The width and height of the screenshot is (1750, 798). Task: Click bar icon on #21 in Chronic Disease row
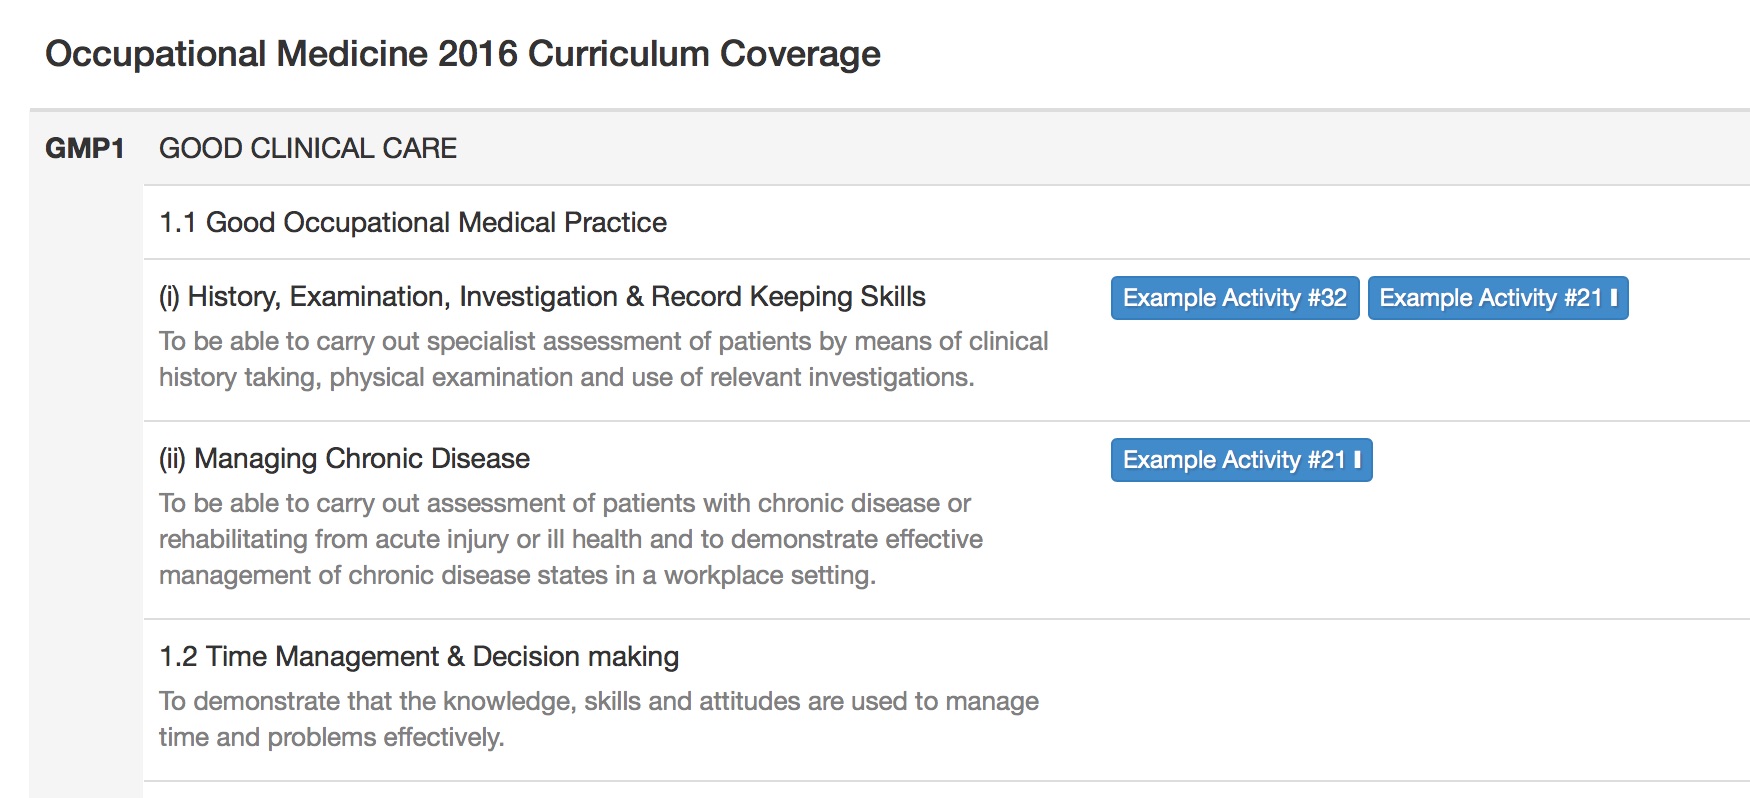coord(1357,460)
